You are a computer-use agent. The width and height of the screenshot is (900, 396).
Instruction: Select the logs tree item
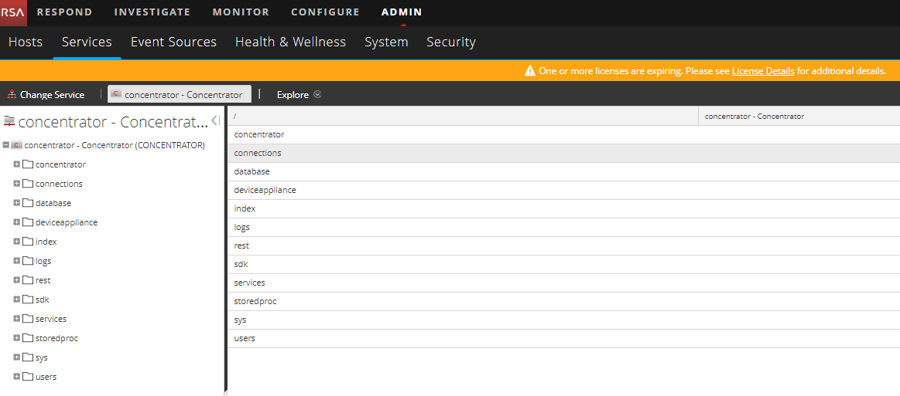(x=43, y=261)
